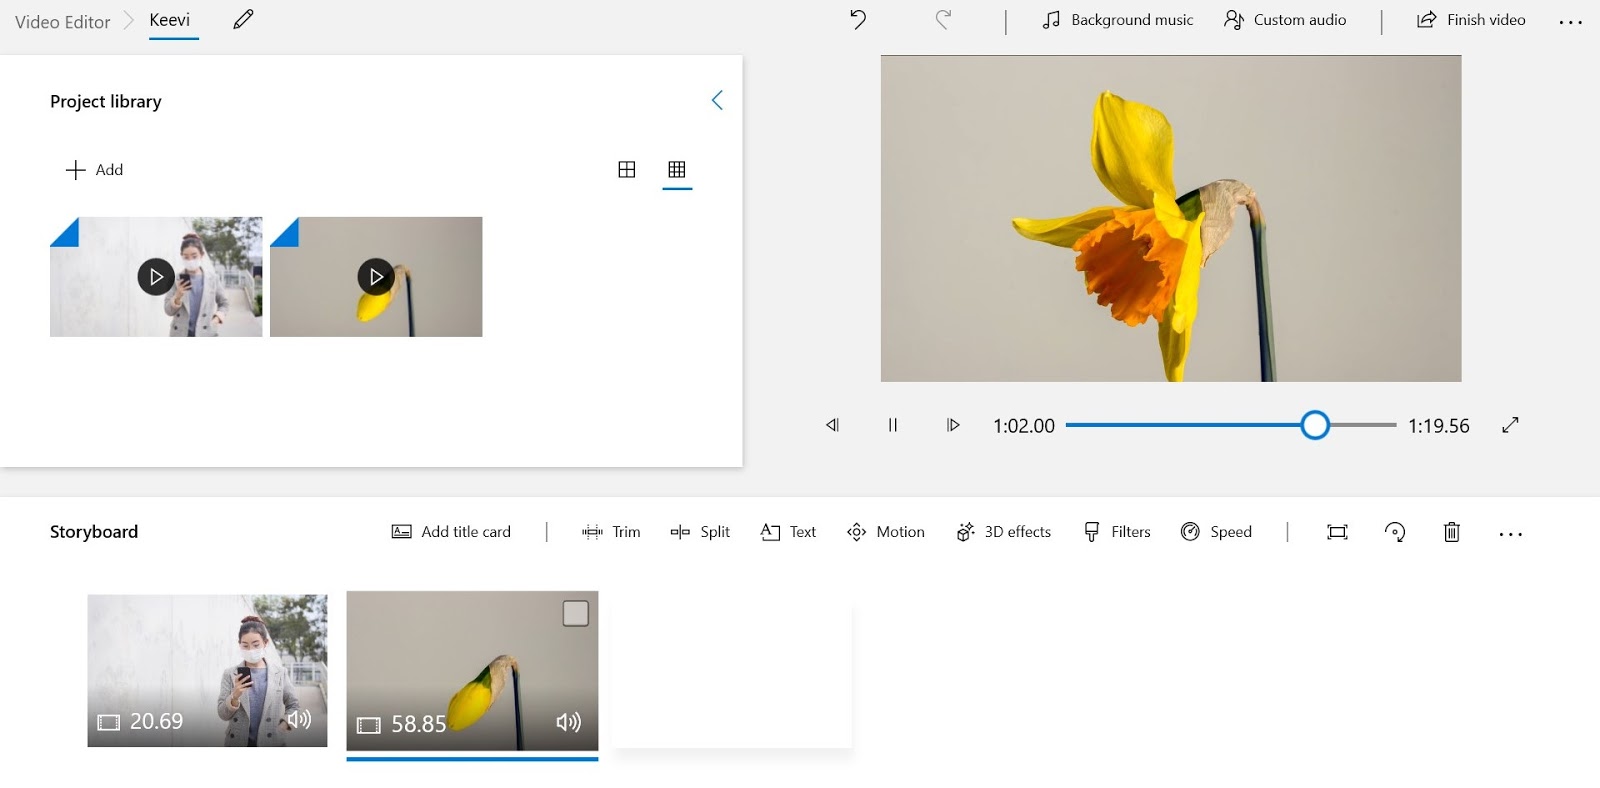Add a title card to storyboard
Image resolution: width=1600 pixels, height=788 pixels.
(451, 532)
